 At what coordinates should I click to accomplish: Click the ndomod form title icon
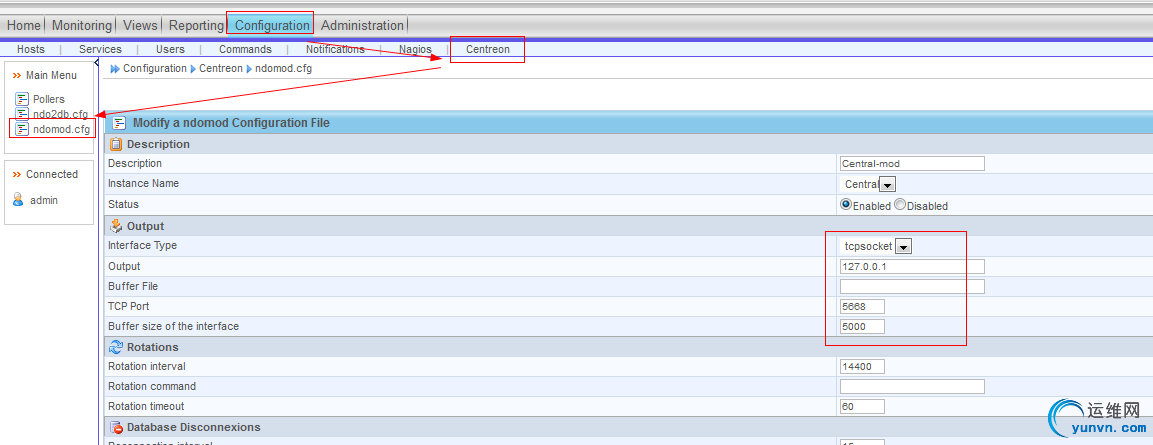[119, 123]
